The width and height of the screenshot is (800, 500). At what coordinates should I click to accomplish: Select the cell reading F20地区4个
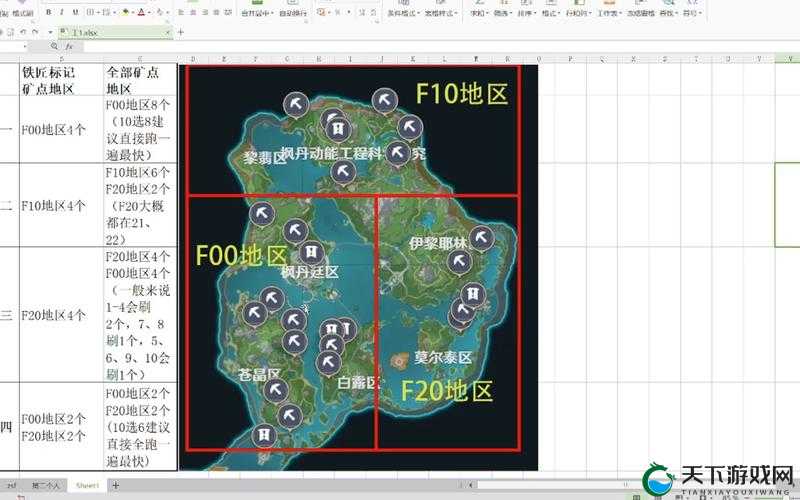61,315
